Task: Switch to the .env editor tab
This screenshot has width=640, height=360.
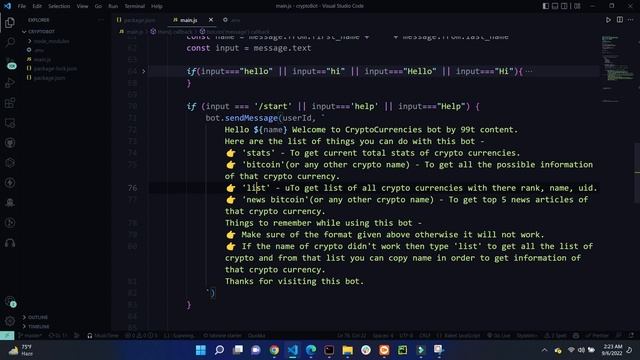Action: pos(232,20)
